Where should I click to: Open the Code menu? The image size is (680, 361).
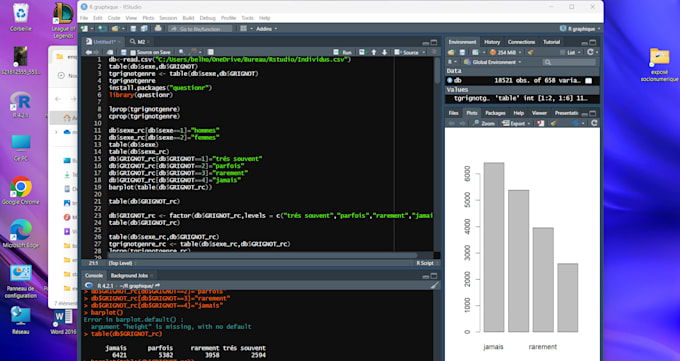[x=114, y=18]
